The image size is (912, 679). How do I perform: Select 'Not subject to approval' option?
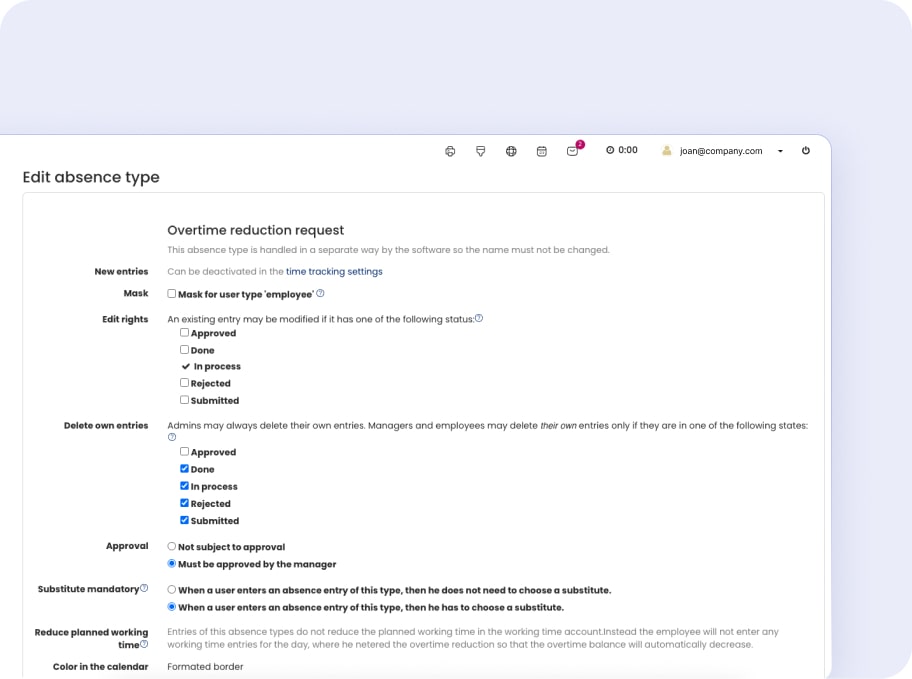click(172, 547)
